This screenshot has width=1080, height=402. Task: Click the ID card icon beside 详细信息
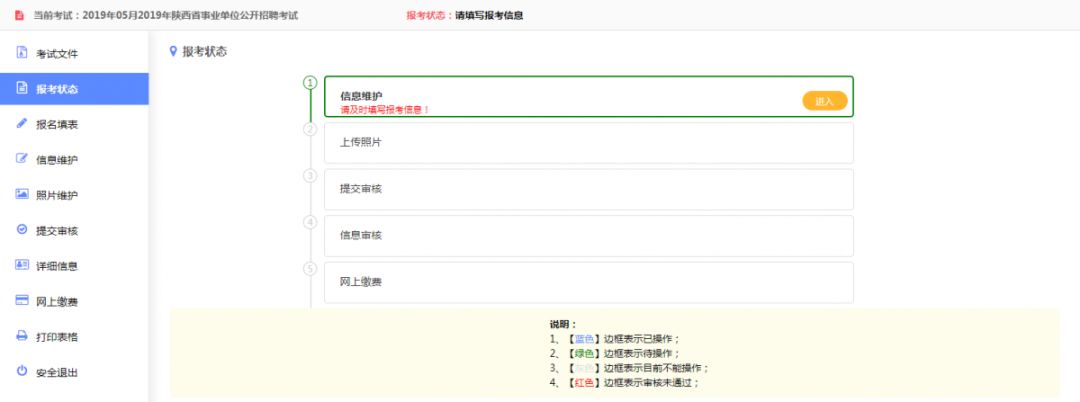(21, 265)
